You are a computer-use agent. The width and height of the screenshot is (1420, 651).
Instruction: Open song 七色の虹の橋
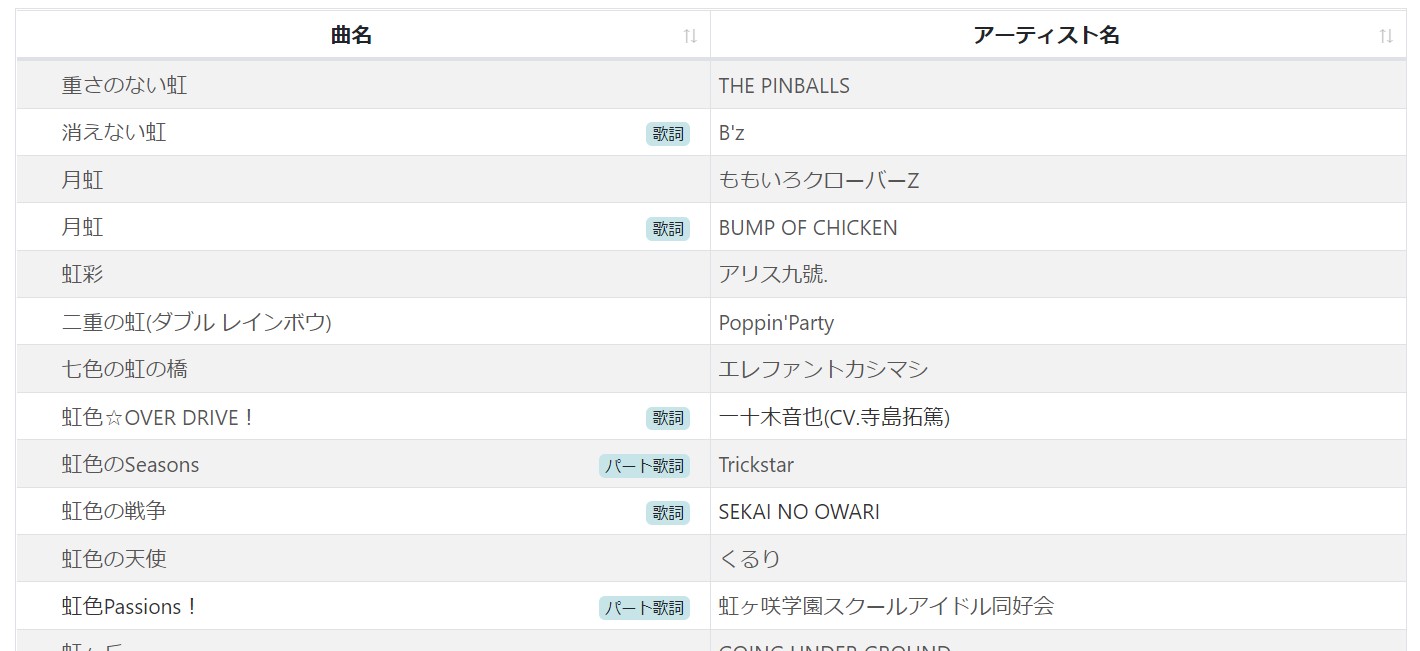tap(124, 370)
